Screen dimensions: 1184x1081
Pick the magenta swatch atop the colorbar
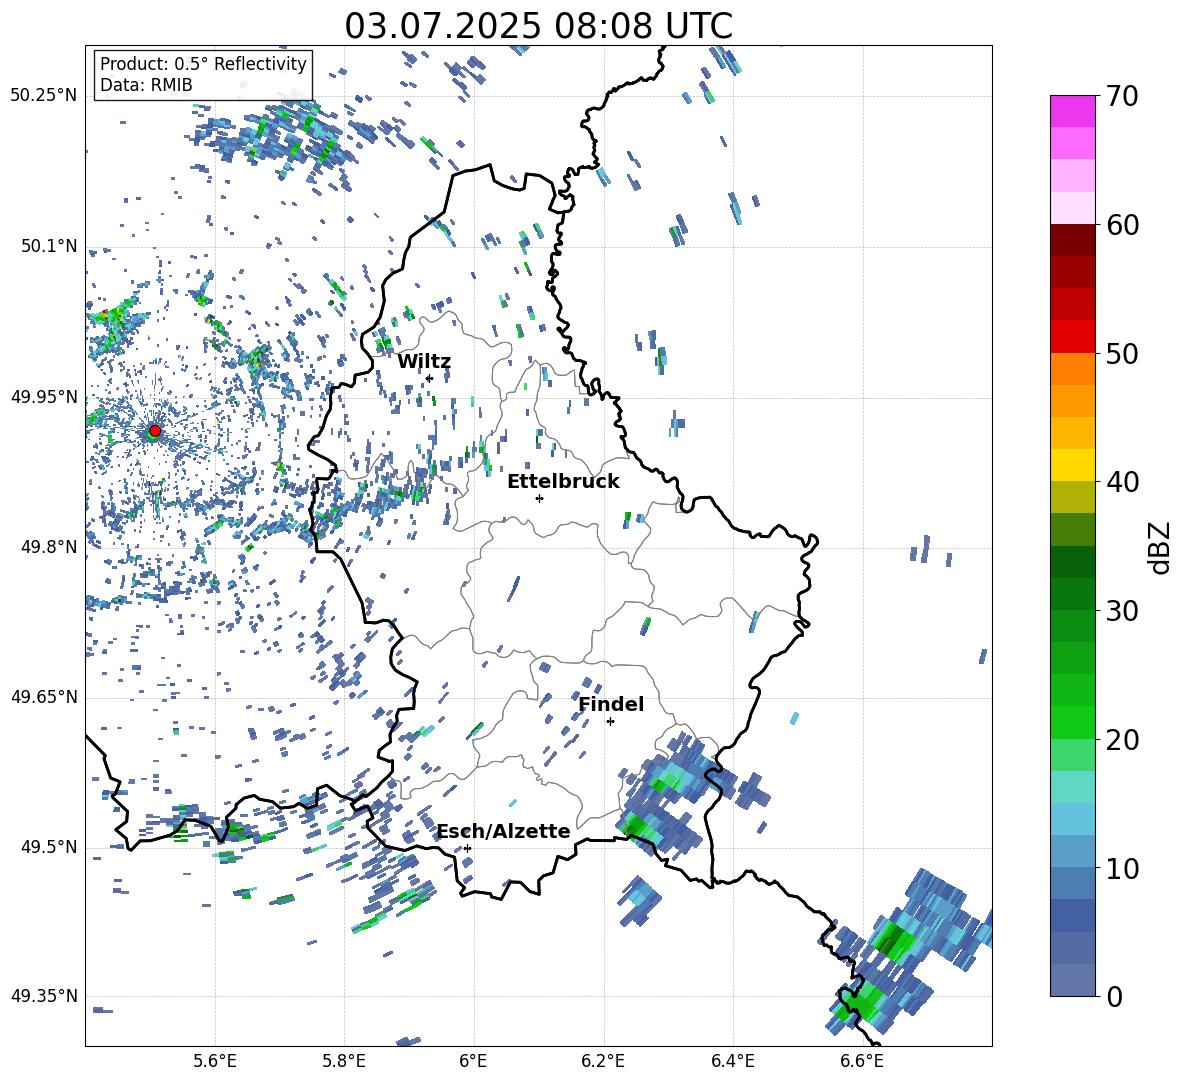[1072, 112]
